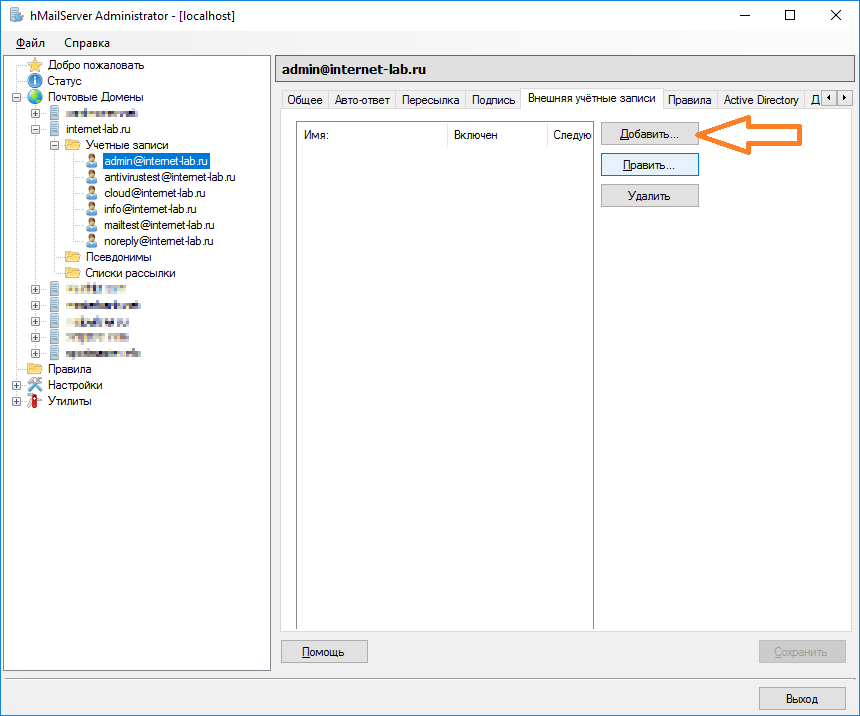Expand the Утилиты tree node

coord(16,401)
